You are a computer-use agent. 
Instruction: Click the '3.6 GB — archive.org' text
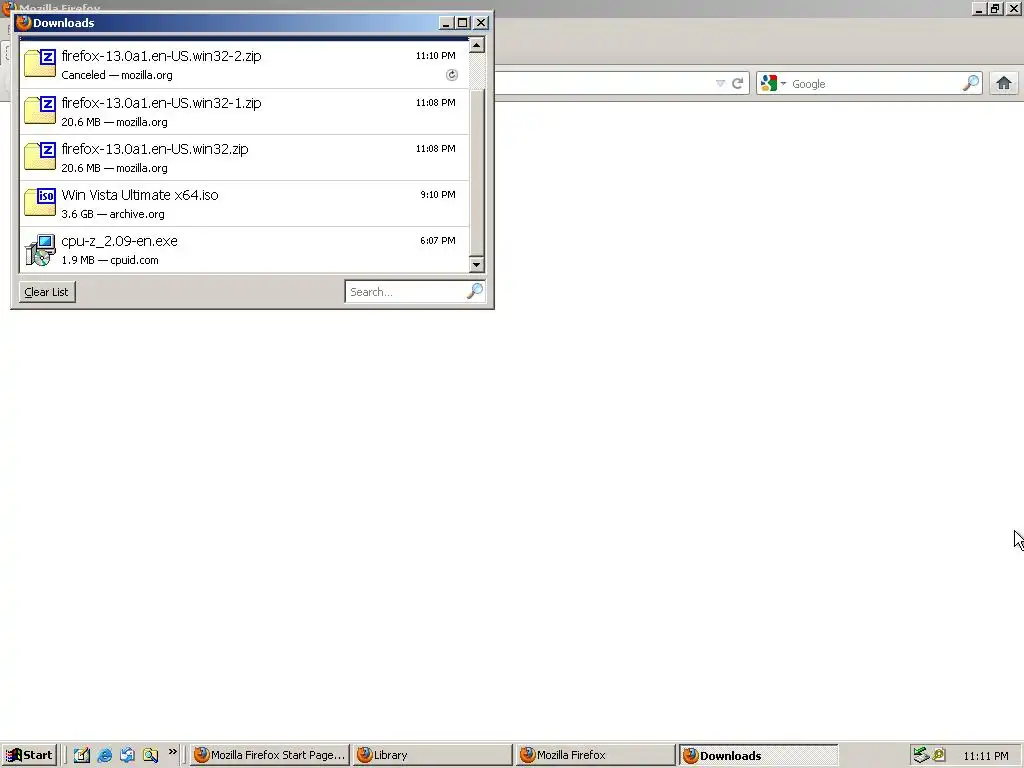tap(113, 214)
